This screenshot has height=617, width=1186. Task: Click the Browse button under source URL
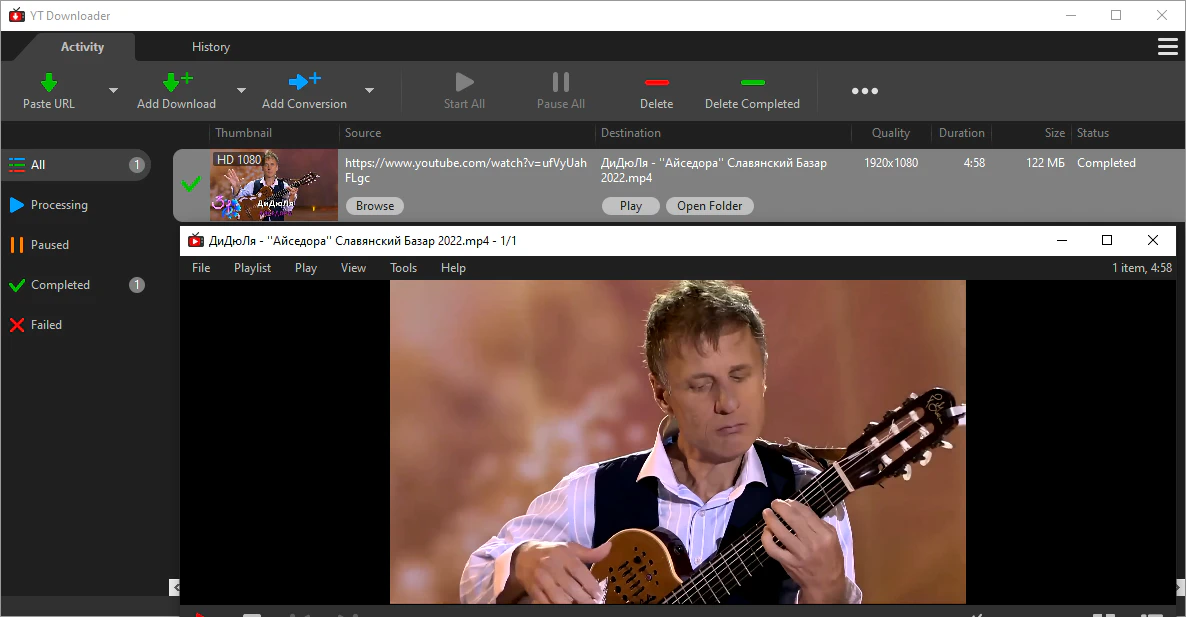tap(375, 206)
